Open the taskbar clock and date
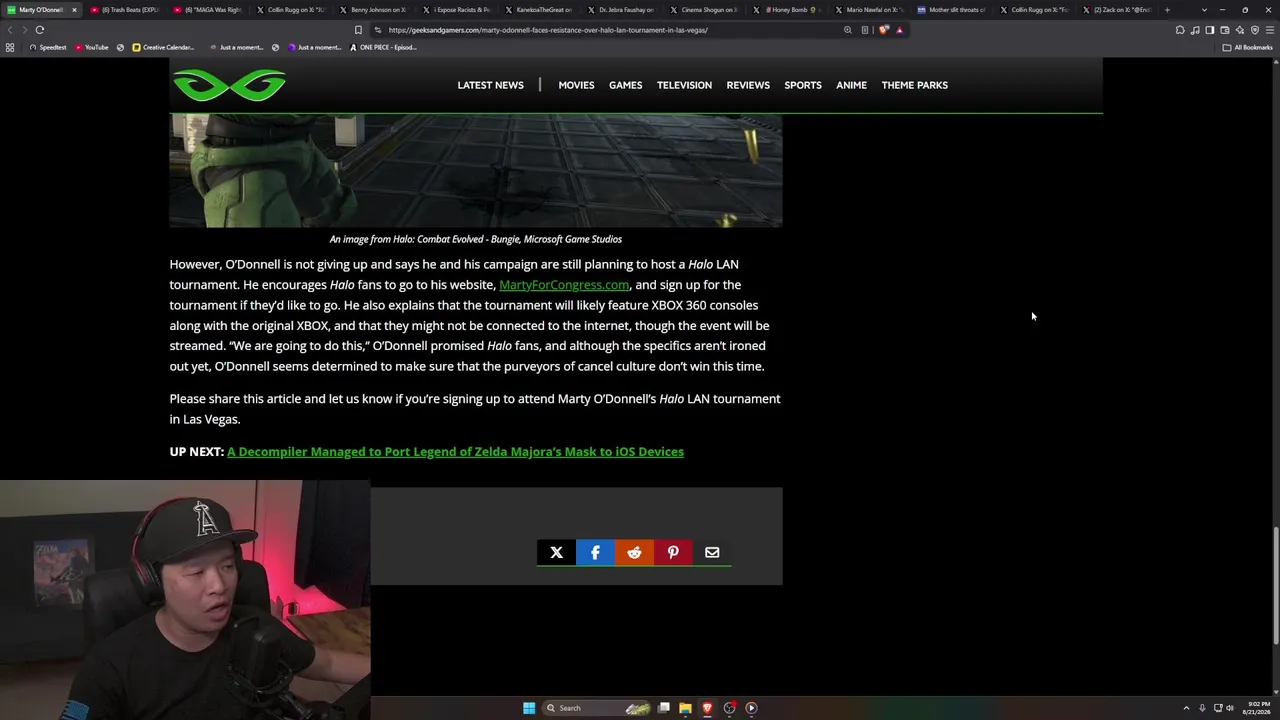The height and width of the screenshot is (720, 1280). coord(1256,708)
